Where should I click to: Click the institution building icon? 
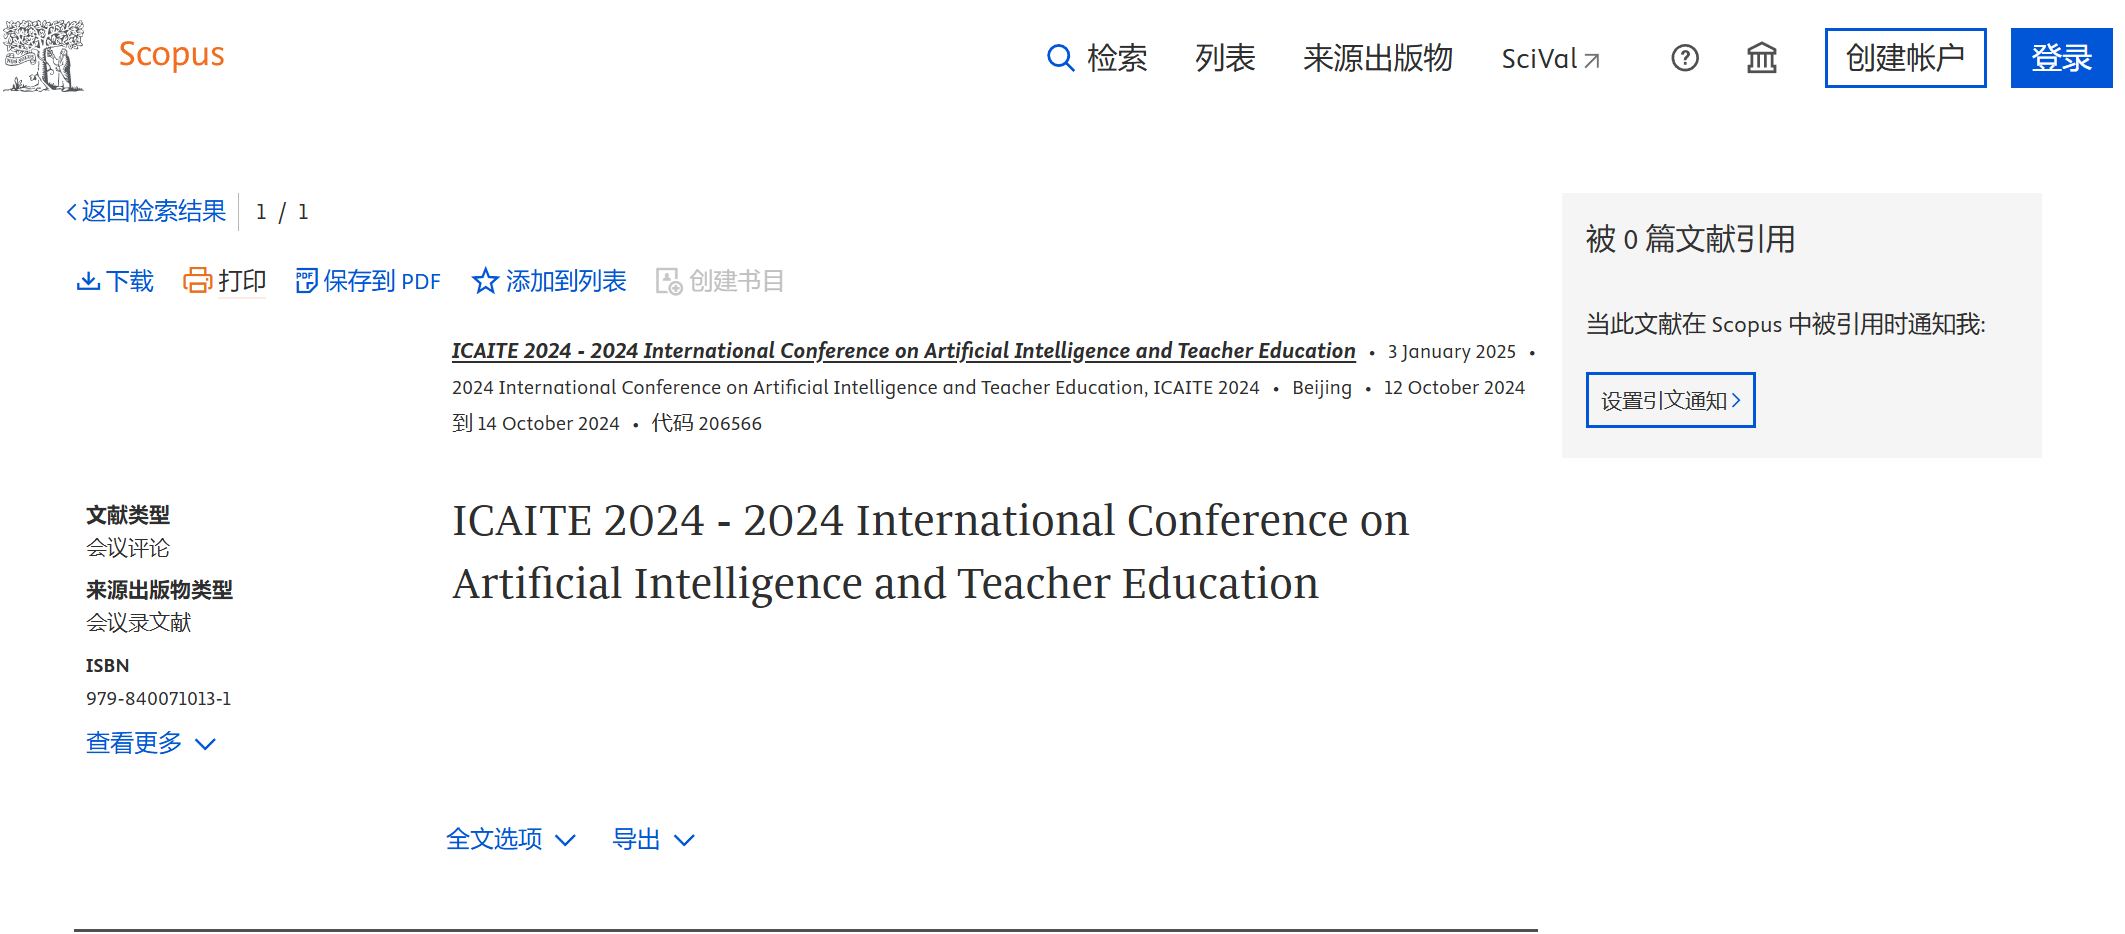coord(1761,58)
